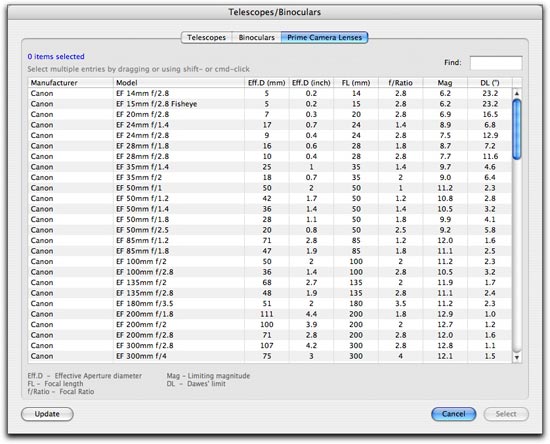Click the Canon cell of EF 14mm f/2.8 row
The image size is (550, 444).
pos(42,93)
